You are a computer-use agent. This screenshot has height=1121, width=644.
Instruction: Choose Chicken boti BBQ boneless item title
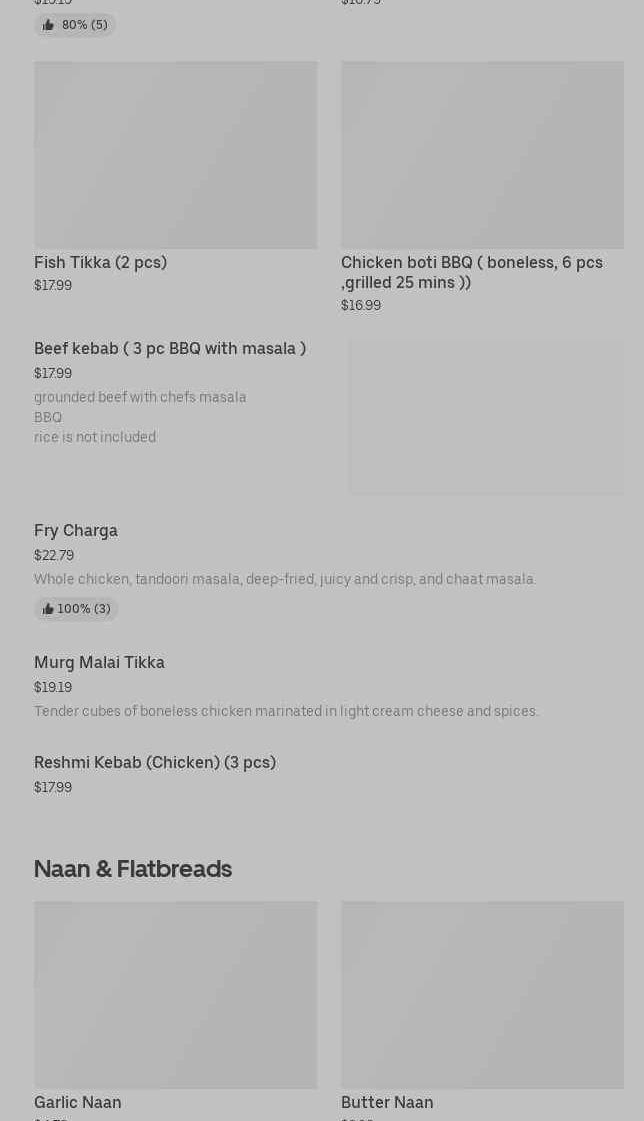[x=471, y=272]
